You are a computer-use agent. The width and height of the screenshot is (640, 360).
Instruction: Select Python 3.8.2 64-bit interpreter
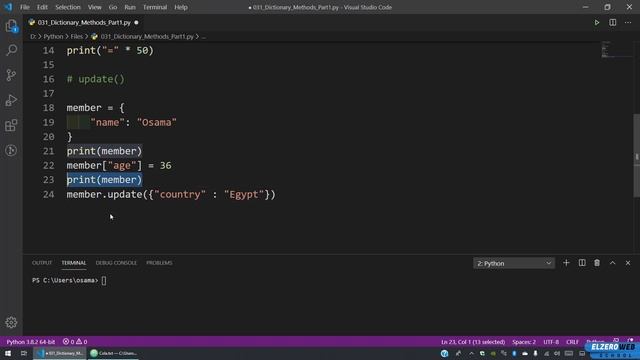coord(31,342)
